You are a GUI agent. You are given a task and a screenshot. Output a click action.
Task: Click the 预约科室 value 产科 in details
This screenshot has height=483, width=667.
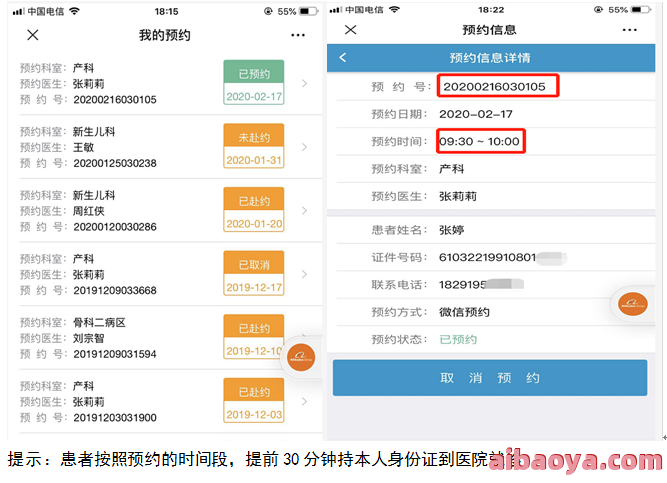(452, 169)
